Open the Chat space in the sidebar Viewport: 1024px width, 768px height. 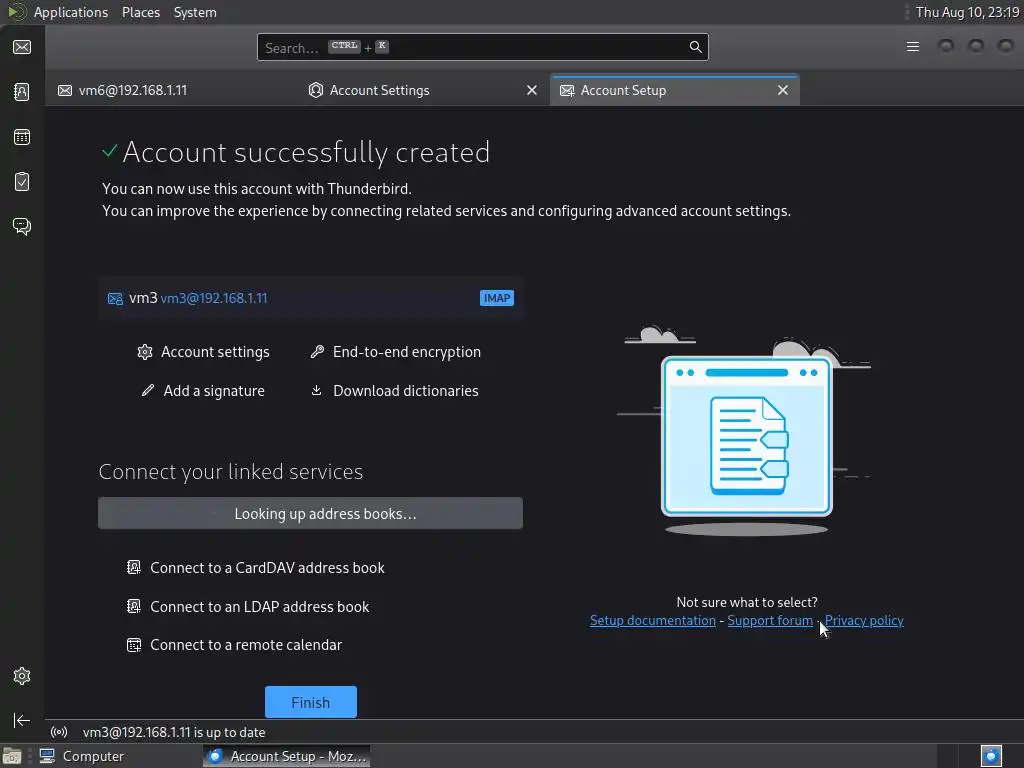(22, 227)
